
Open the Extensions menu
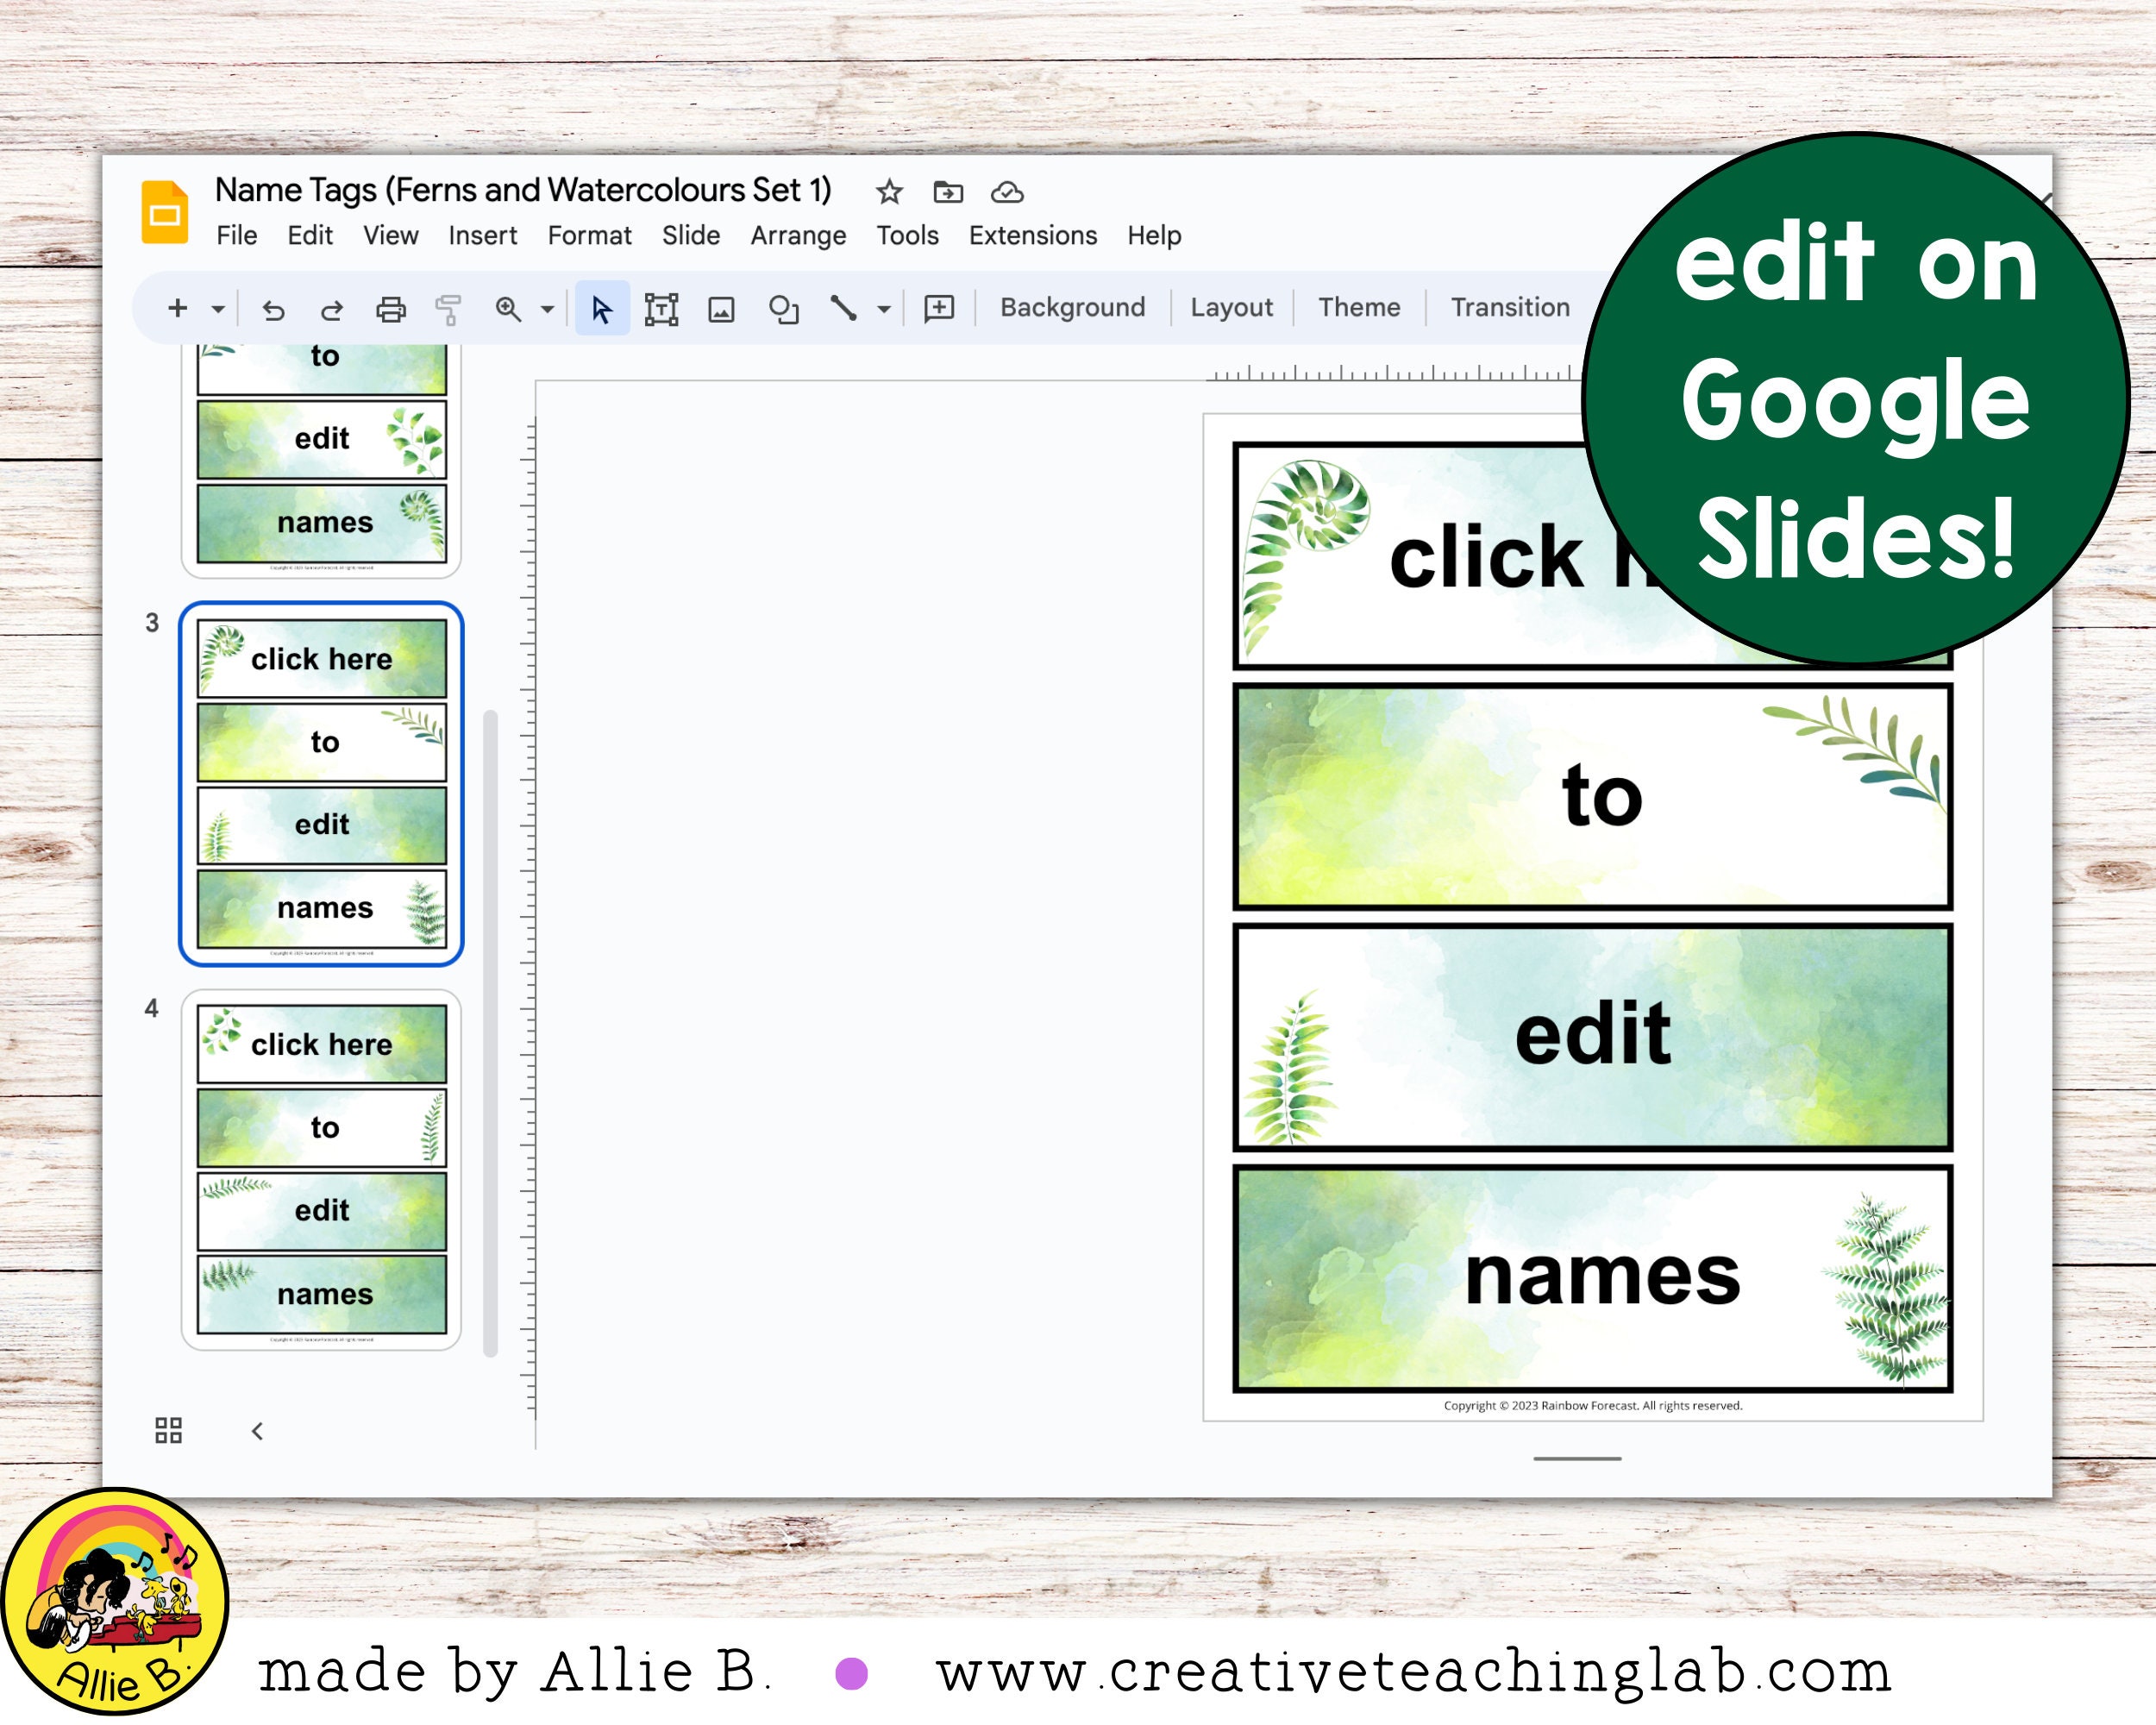(x=1032, y=235)
